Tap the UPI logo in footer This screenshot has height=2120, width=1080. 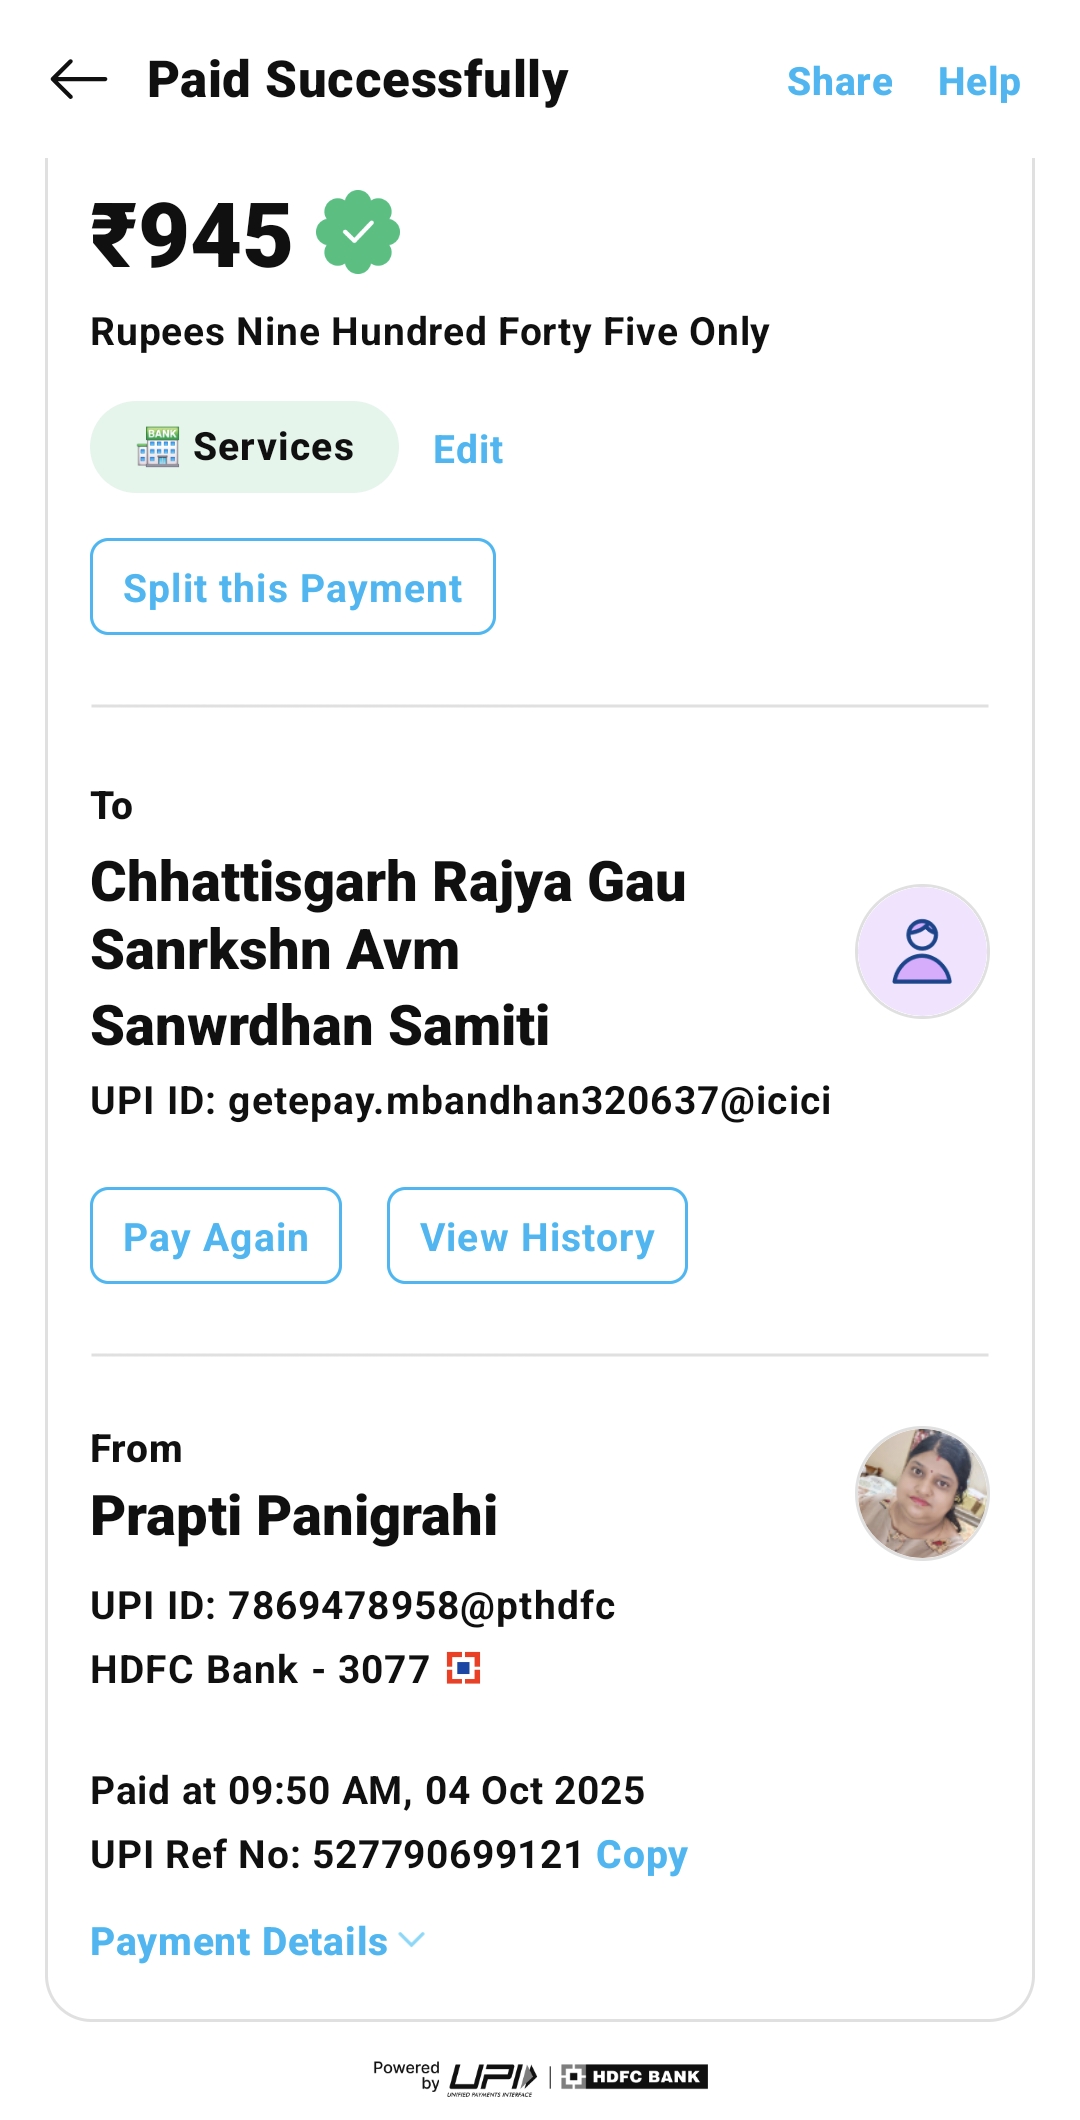[493, 2077]
